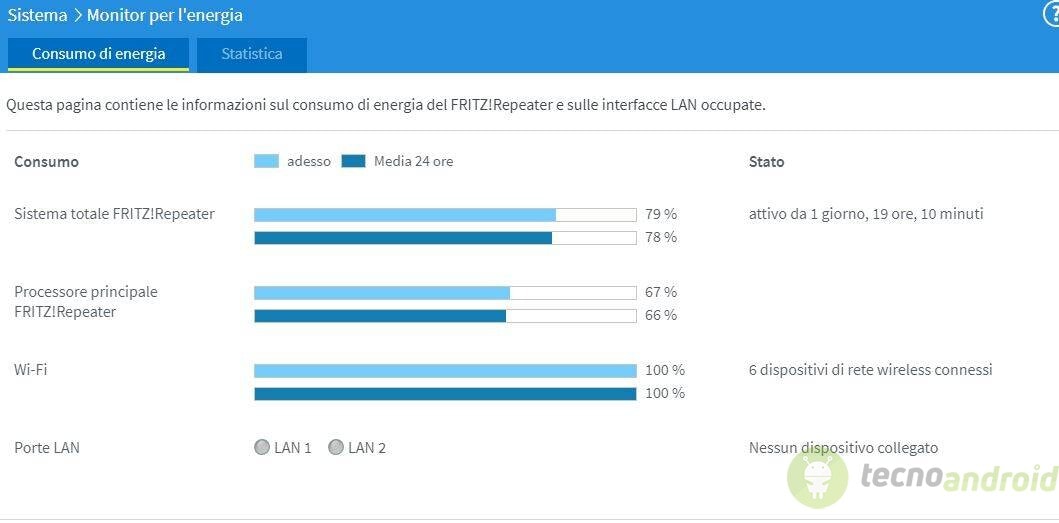Click the Monitor per l'energia breadcrumb
1059x523 pixels.
[x=165, y=16]
